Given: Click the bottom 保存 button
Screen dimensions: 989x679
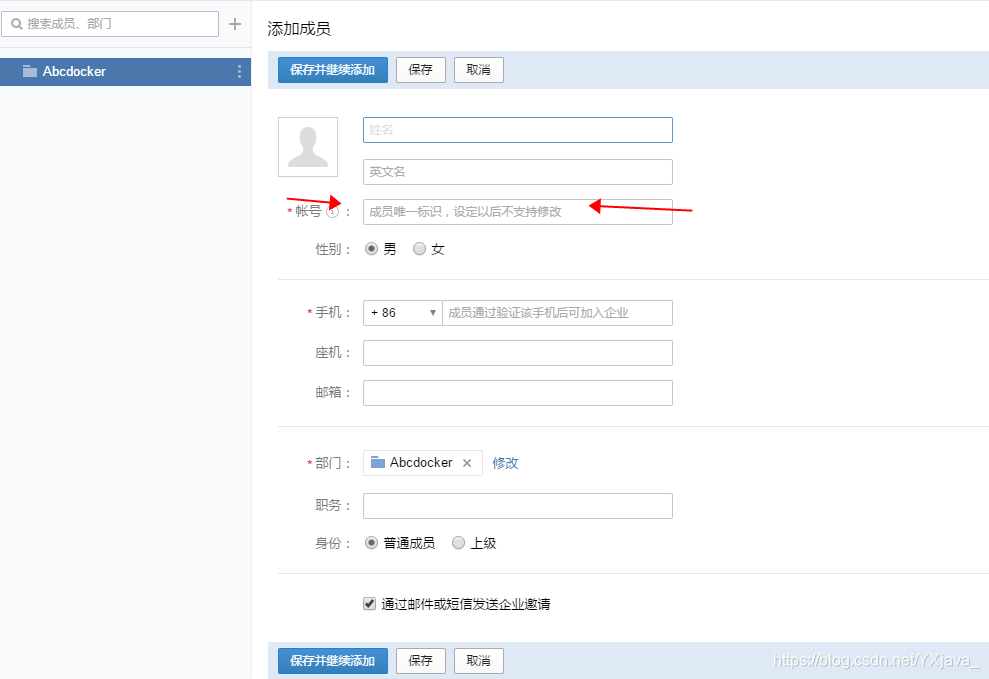Looking at the screenshot, I should tap(421, 661).
